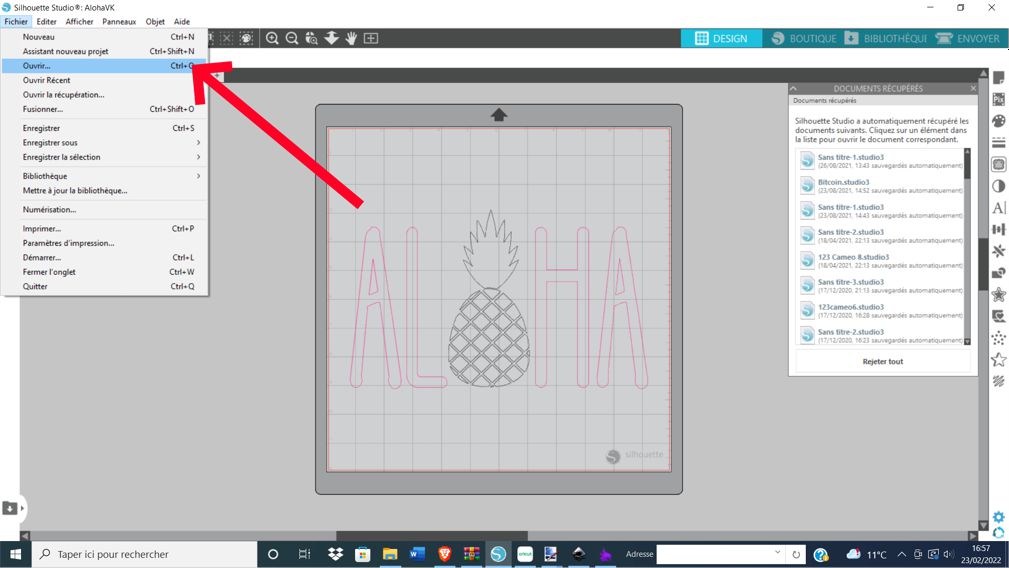Viewport: 1009px width, 568px height.
Task: Open recovered 123 Cameo 8.studio3 document
Action: (880, 261)
